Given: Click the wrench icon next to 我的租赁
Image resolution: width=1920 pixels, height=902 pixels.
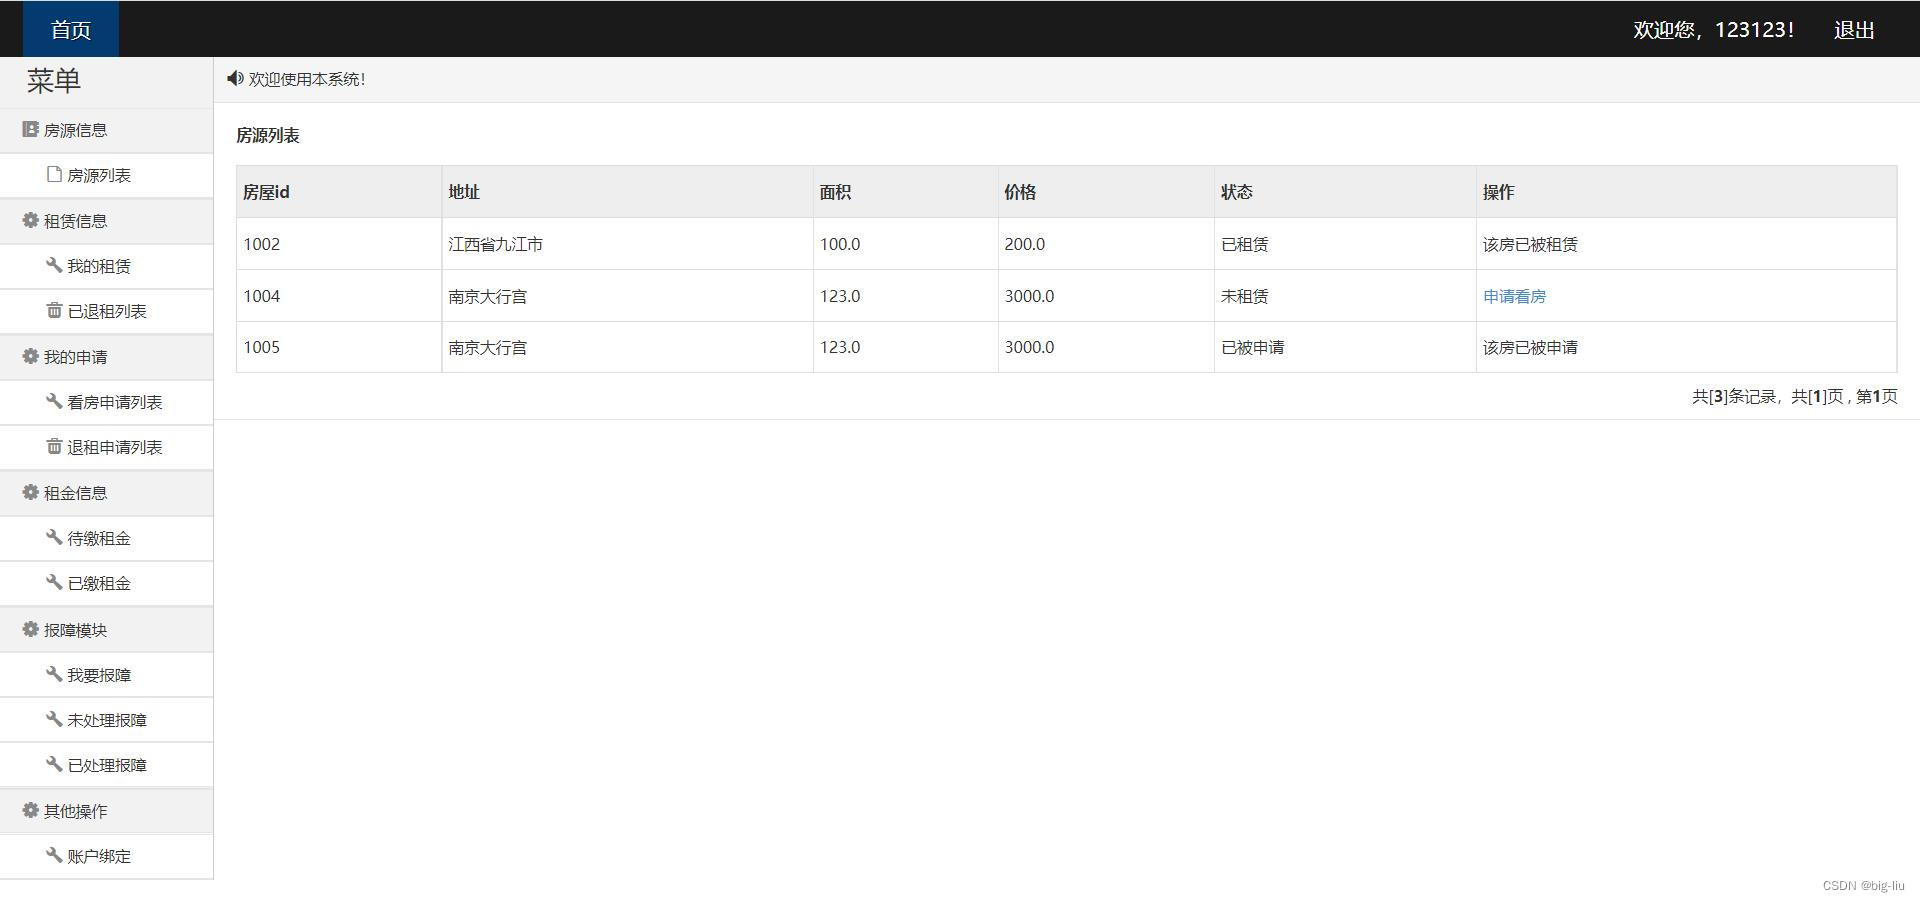Looking at the screenshot, I should pyautogui.click(x=54, y=265).
